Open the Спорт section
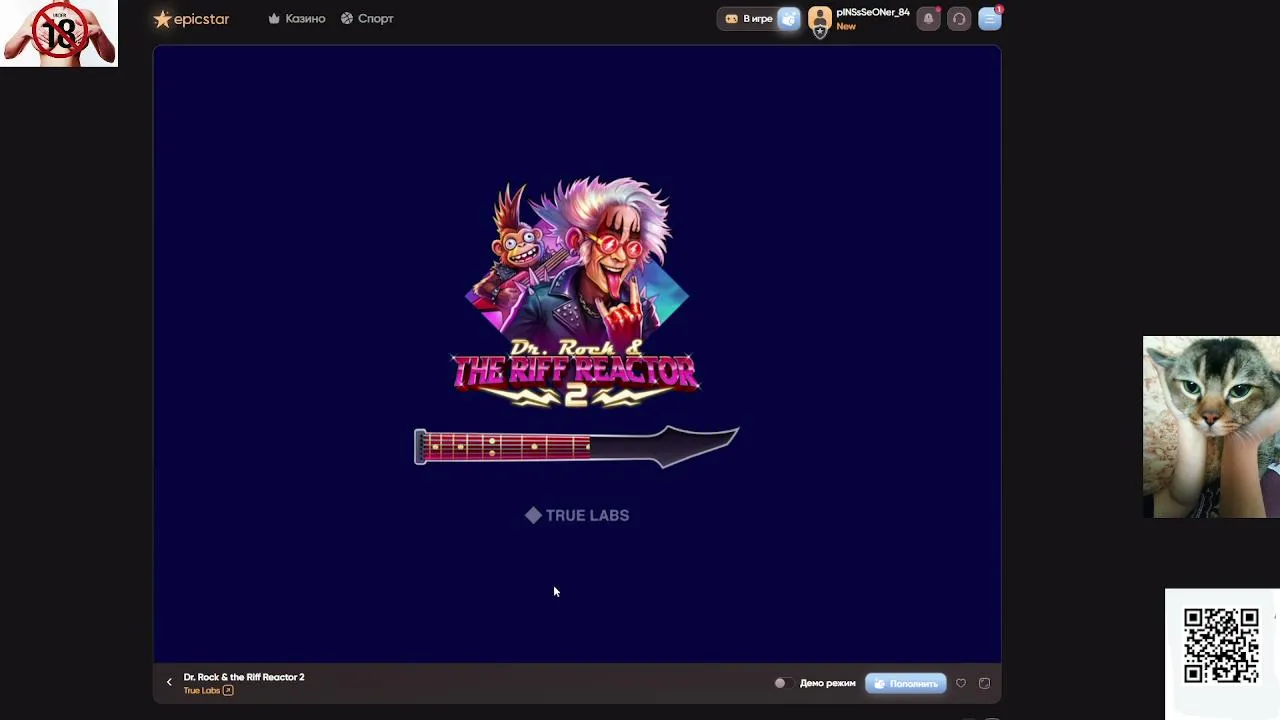 click(x=367, y=18)
